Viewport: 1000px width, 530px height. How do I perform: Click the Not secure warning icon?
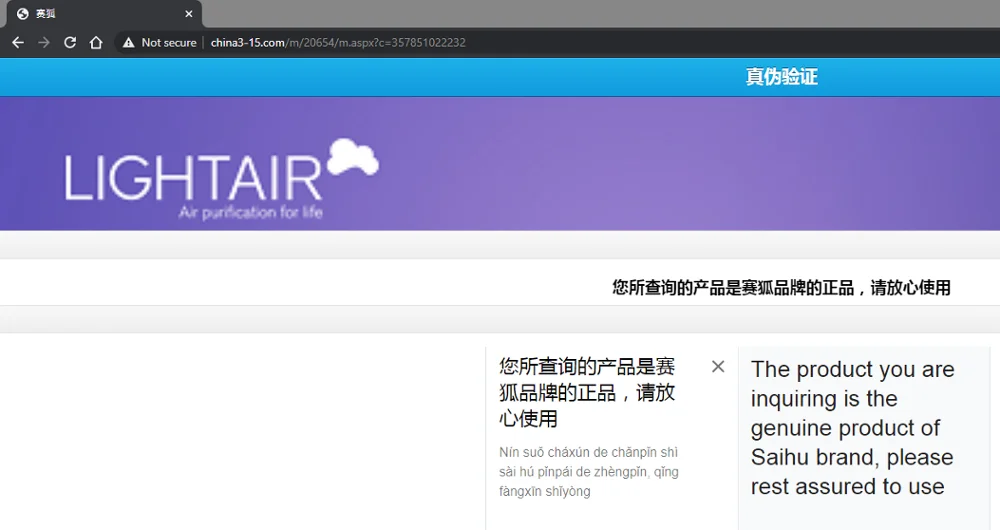[129, 43]
